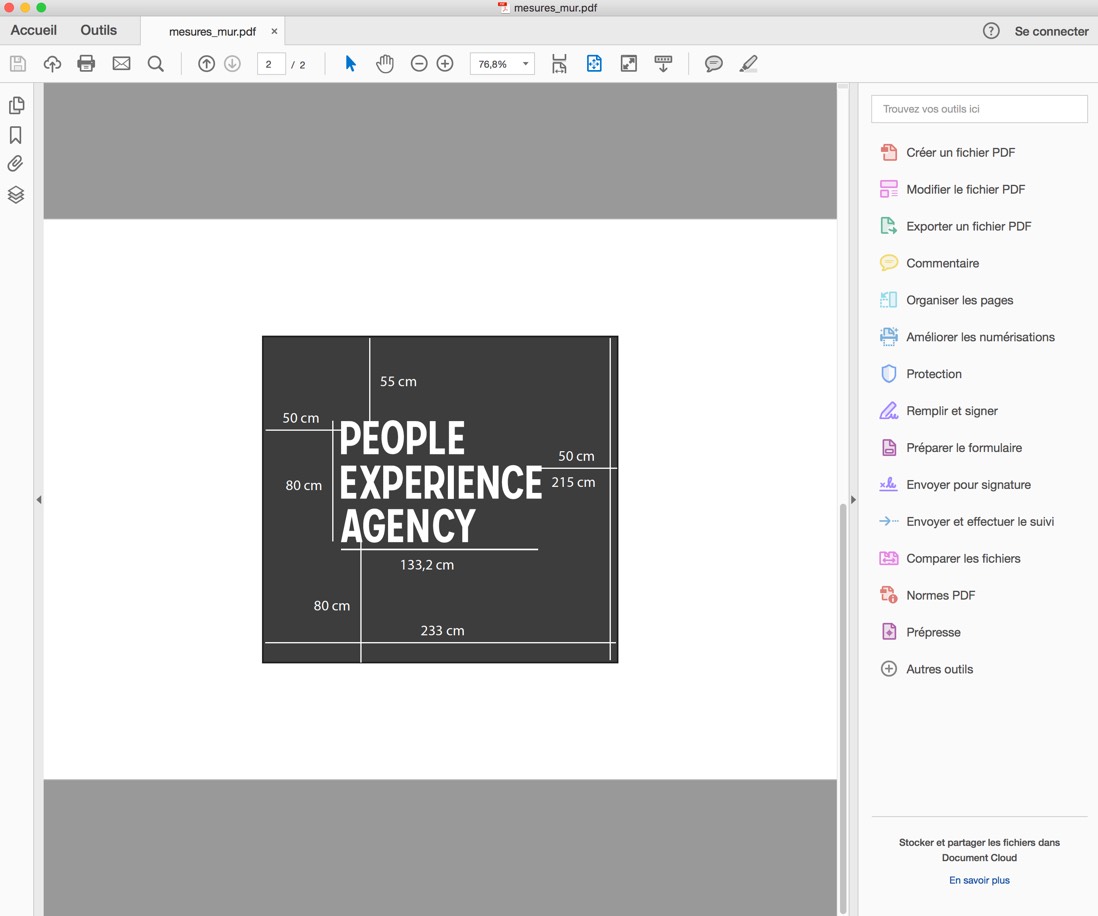Open the layers panel
This screenshot has height=916, width=1098.
click(16, 194)
